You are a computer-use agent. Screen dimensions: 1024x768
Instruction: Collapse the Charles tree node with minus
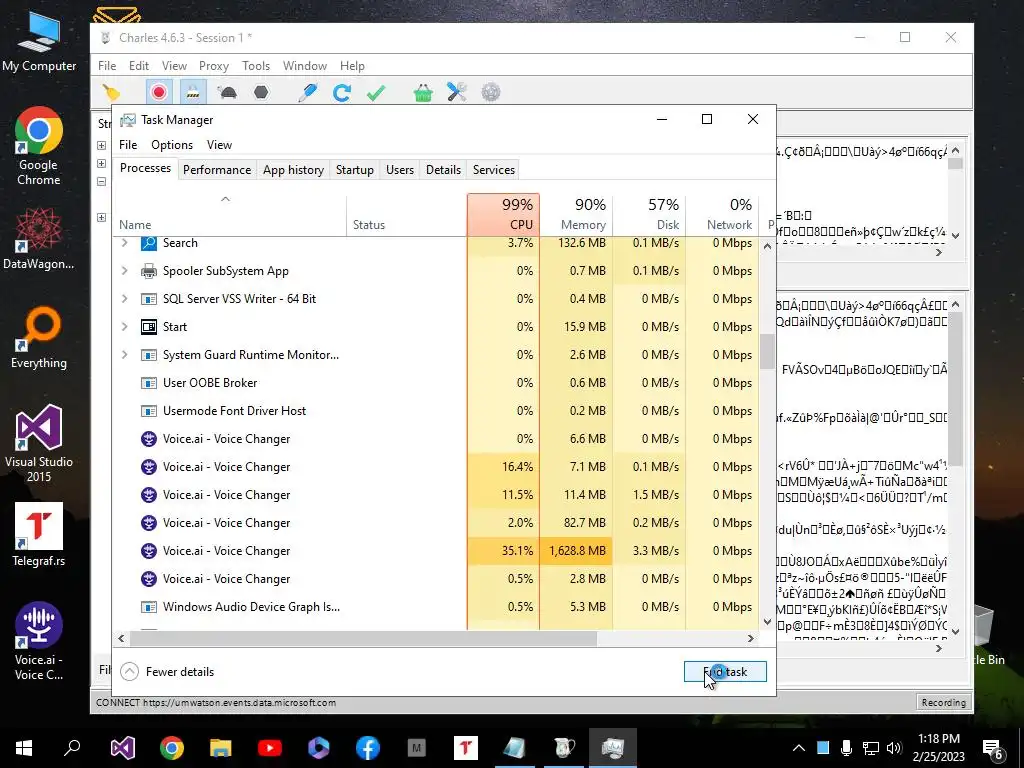tap(101, 182)
